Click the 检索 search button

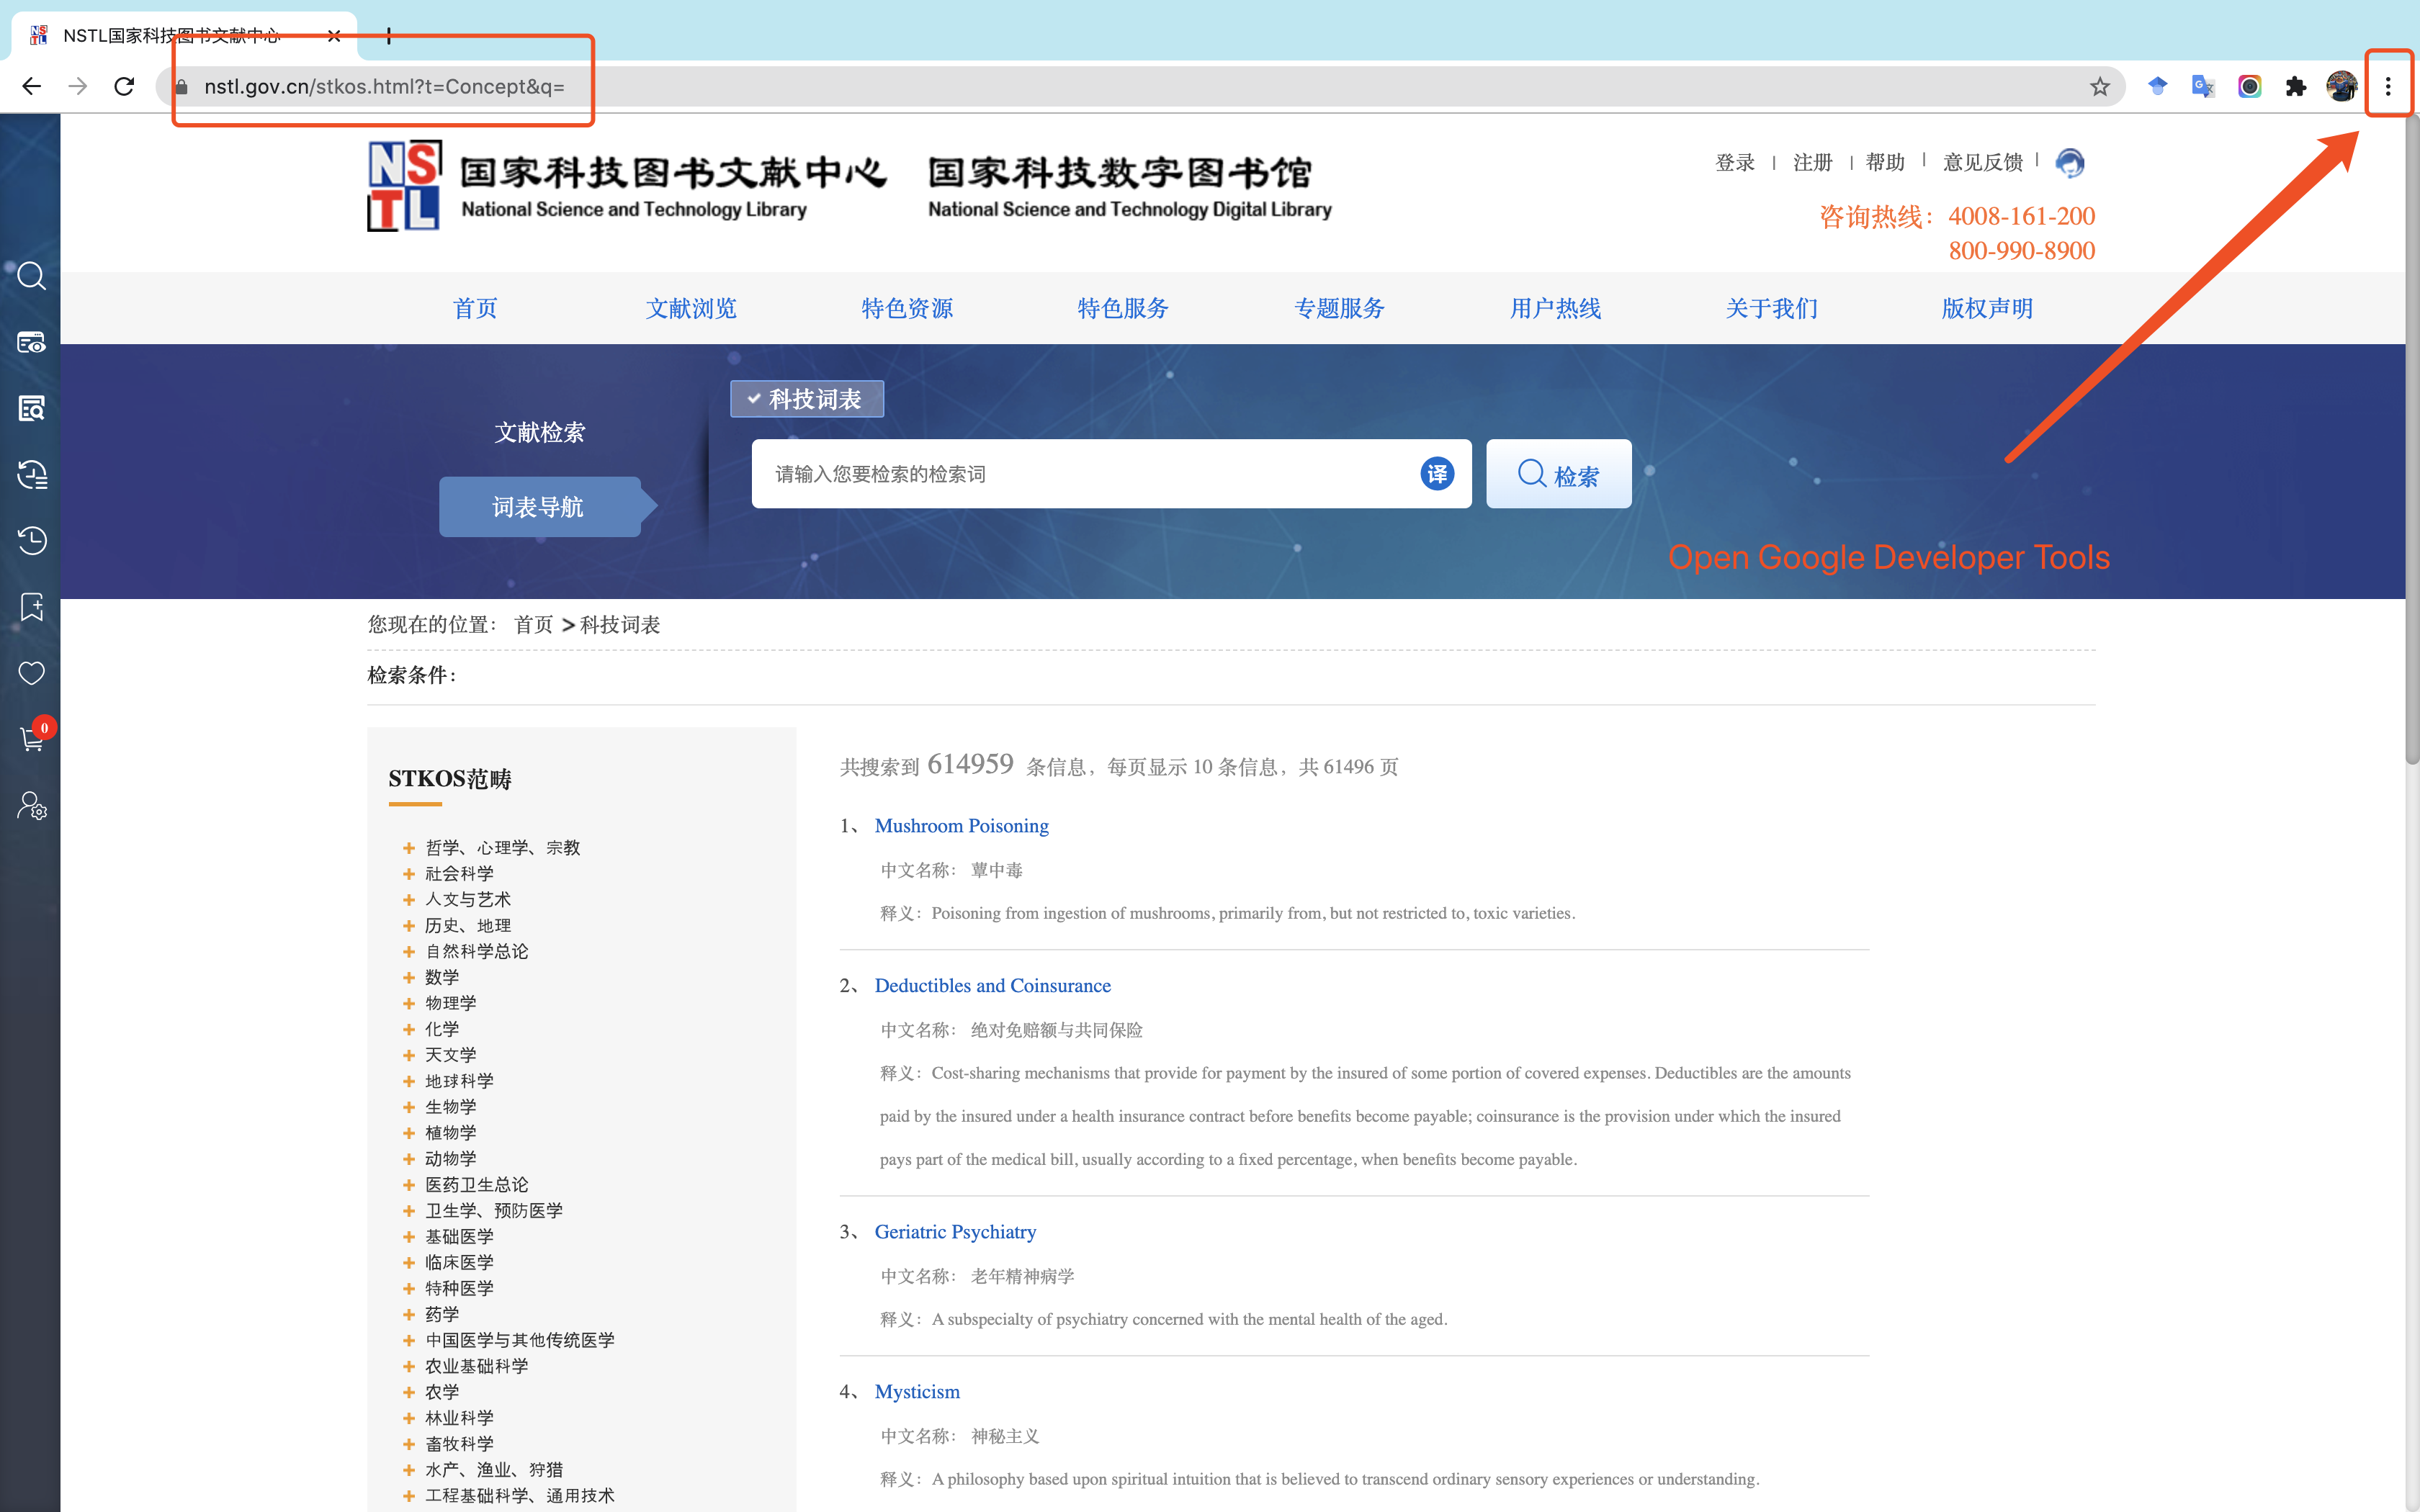point(1558,475)
